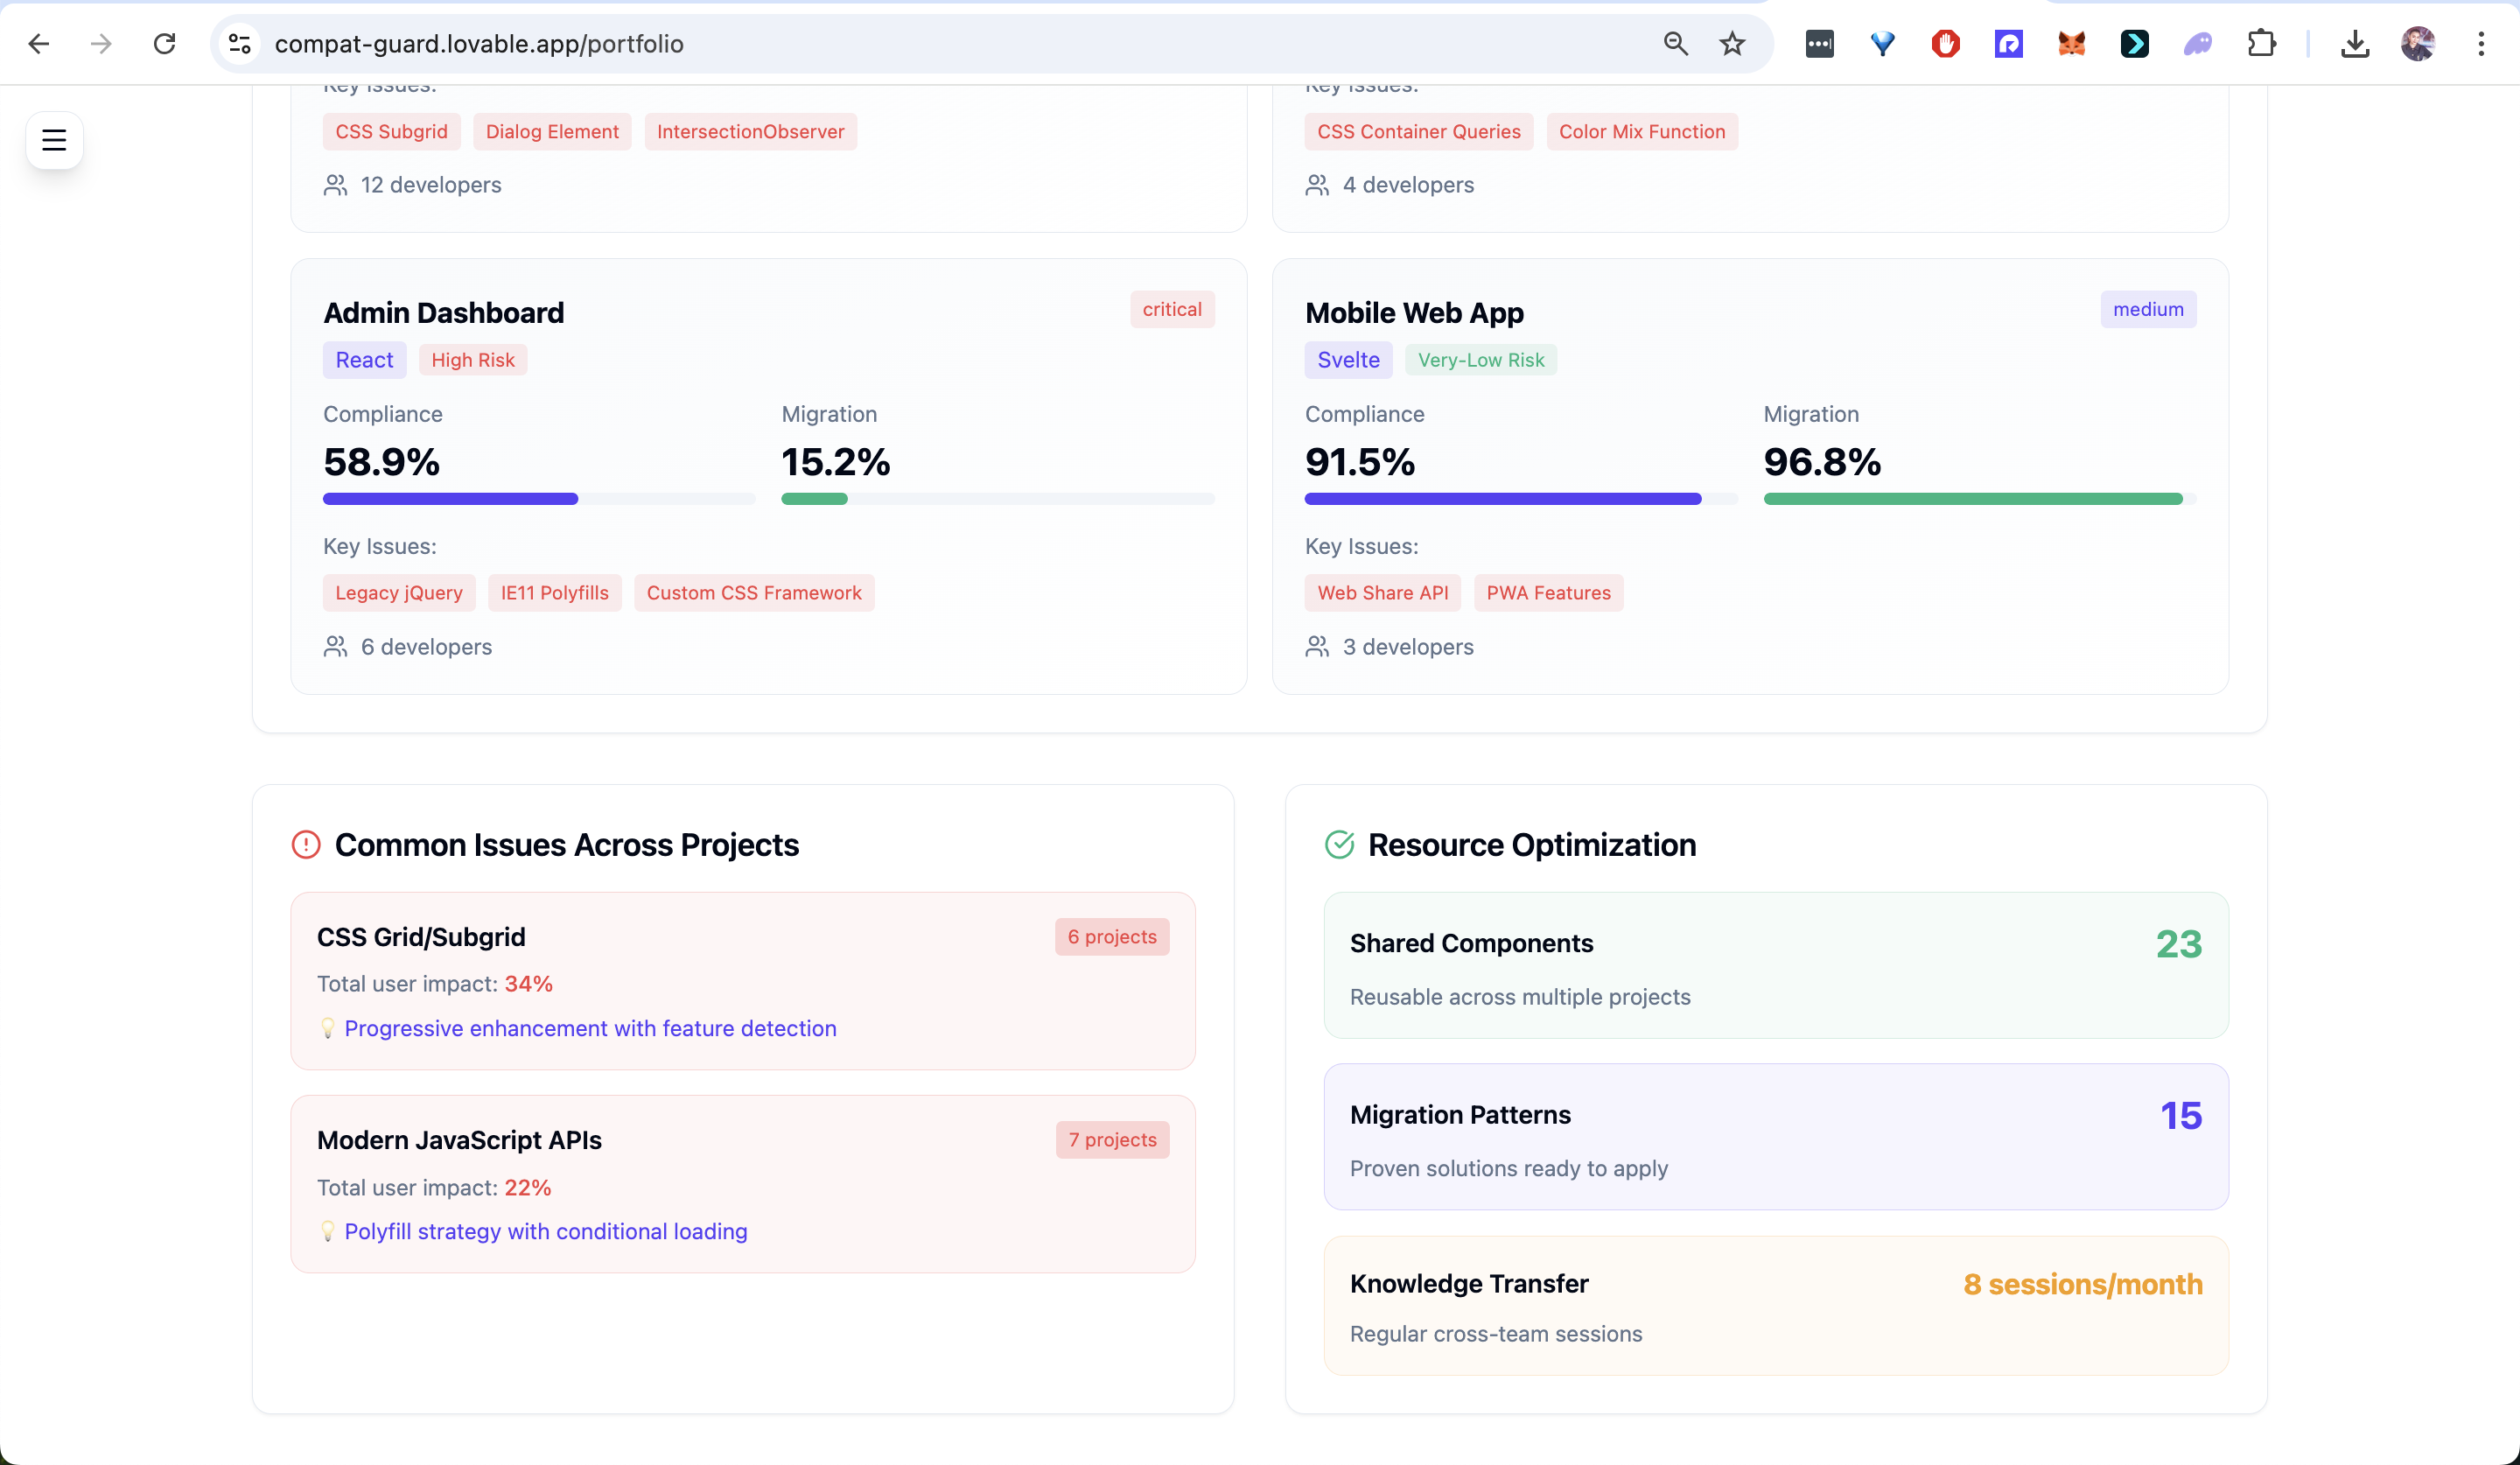Open the Chrome three-dot menu
2520x1465 pixels.
[2481, 44]
